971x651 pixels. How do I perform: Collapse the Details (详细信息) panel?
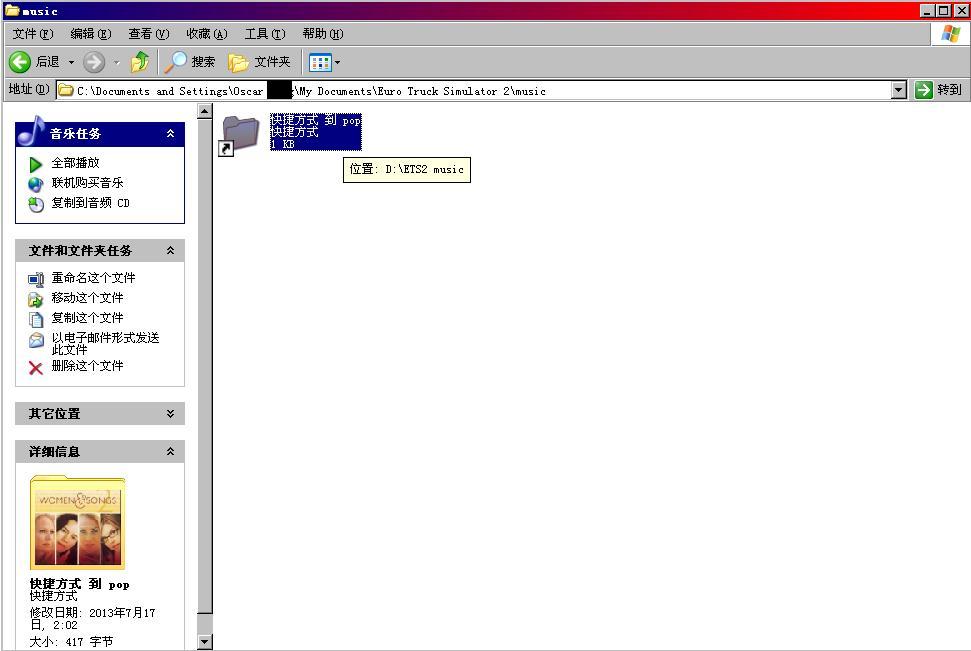[x=170, y=452]
